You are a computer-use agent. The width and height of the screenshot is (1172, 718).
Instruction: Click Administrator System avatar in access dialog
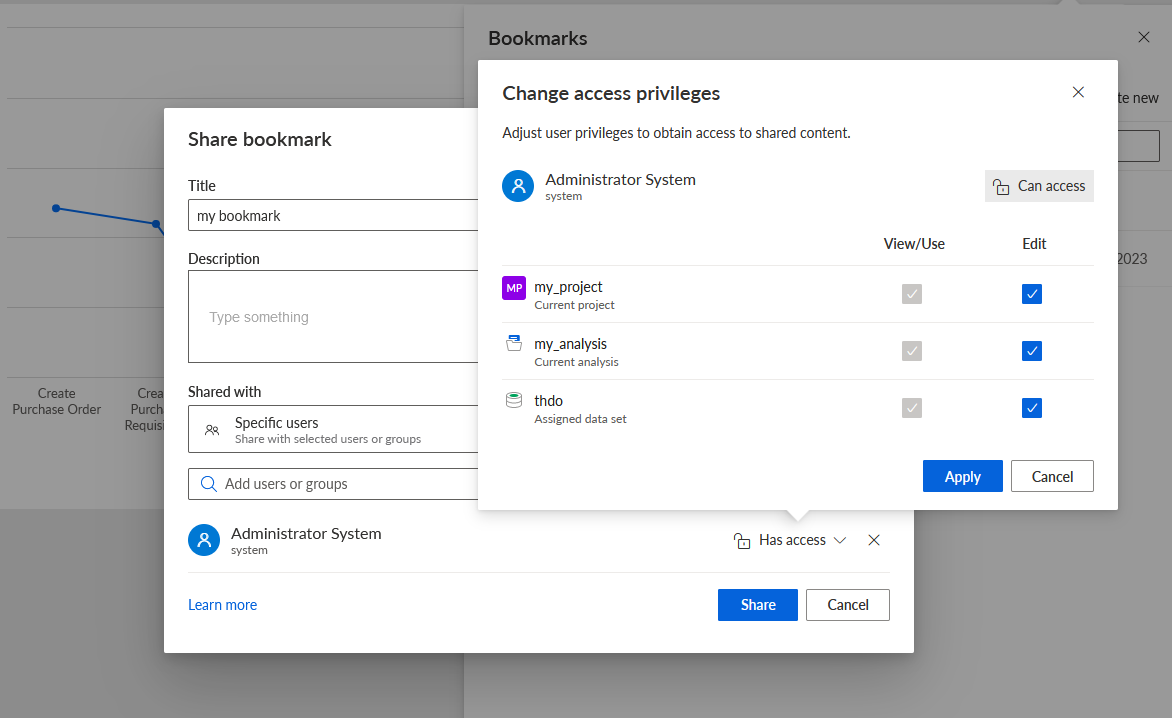[518, 186]
